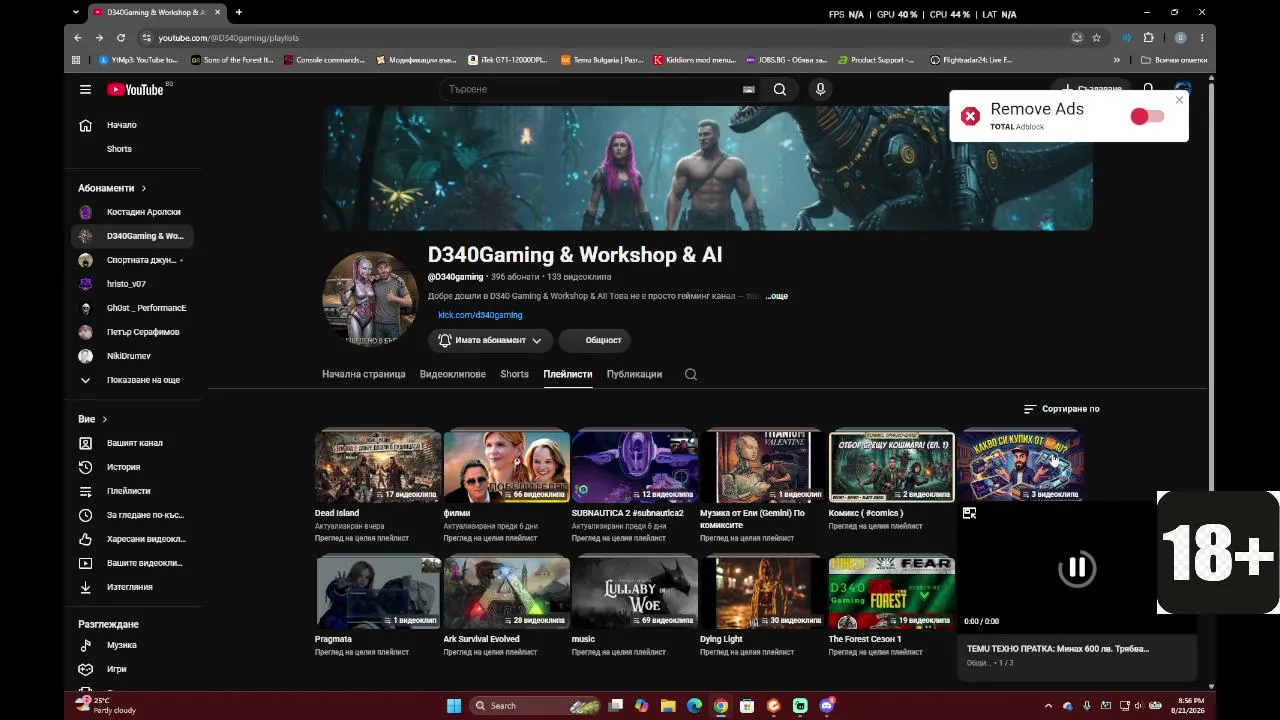Open Костадин Аролски subscription channel
The image size is (1280, 720).
134,212
